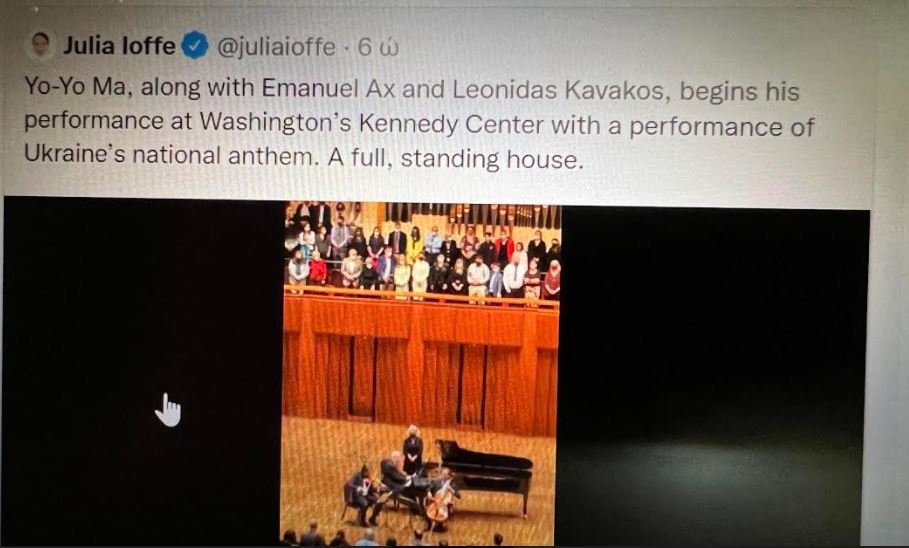Click "Ukraine's national anthem" in the tweet
This screenshot has width=909, height=548.
click(171, 155)
